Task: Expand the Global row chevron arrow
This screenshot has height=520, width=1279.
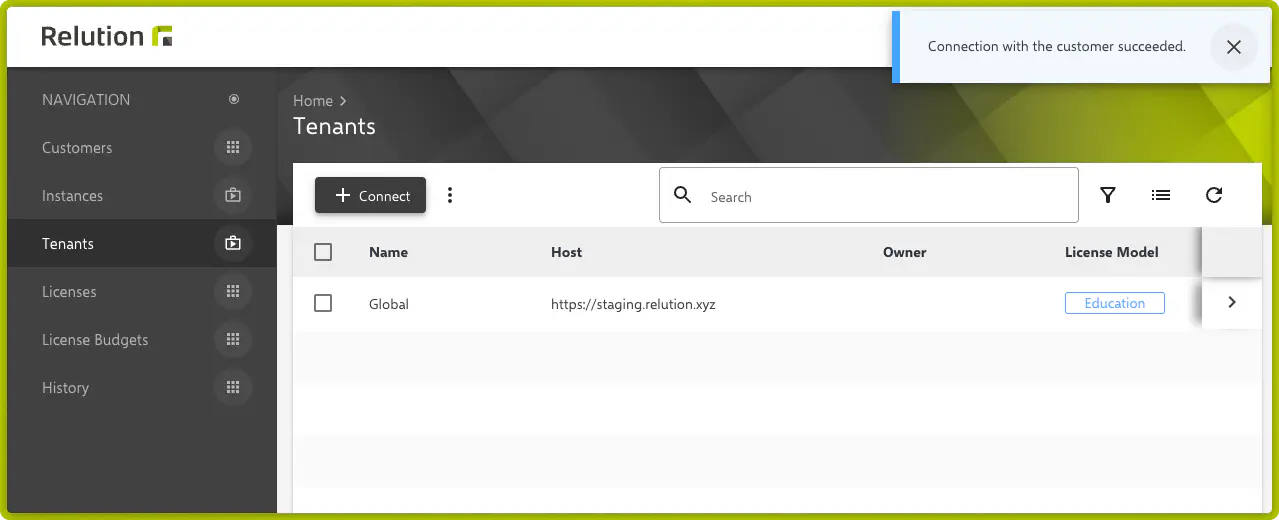Action: coord(1232,302)
